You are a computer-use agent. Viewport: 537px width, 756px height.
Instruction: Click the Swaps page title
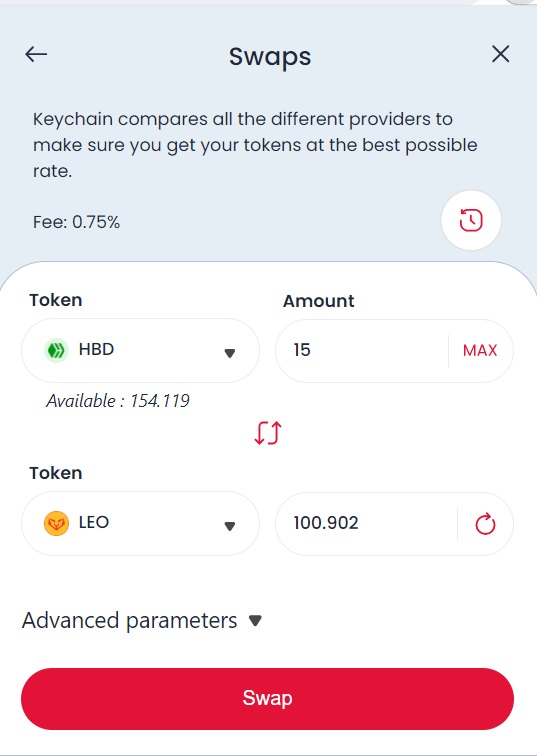tap(270, 57)
